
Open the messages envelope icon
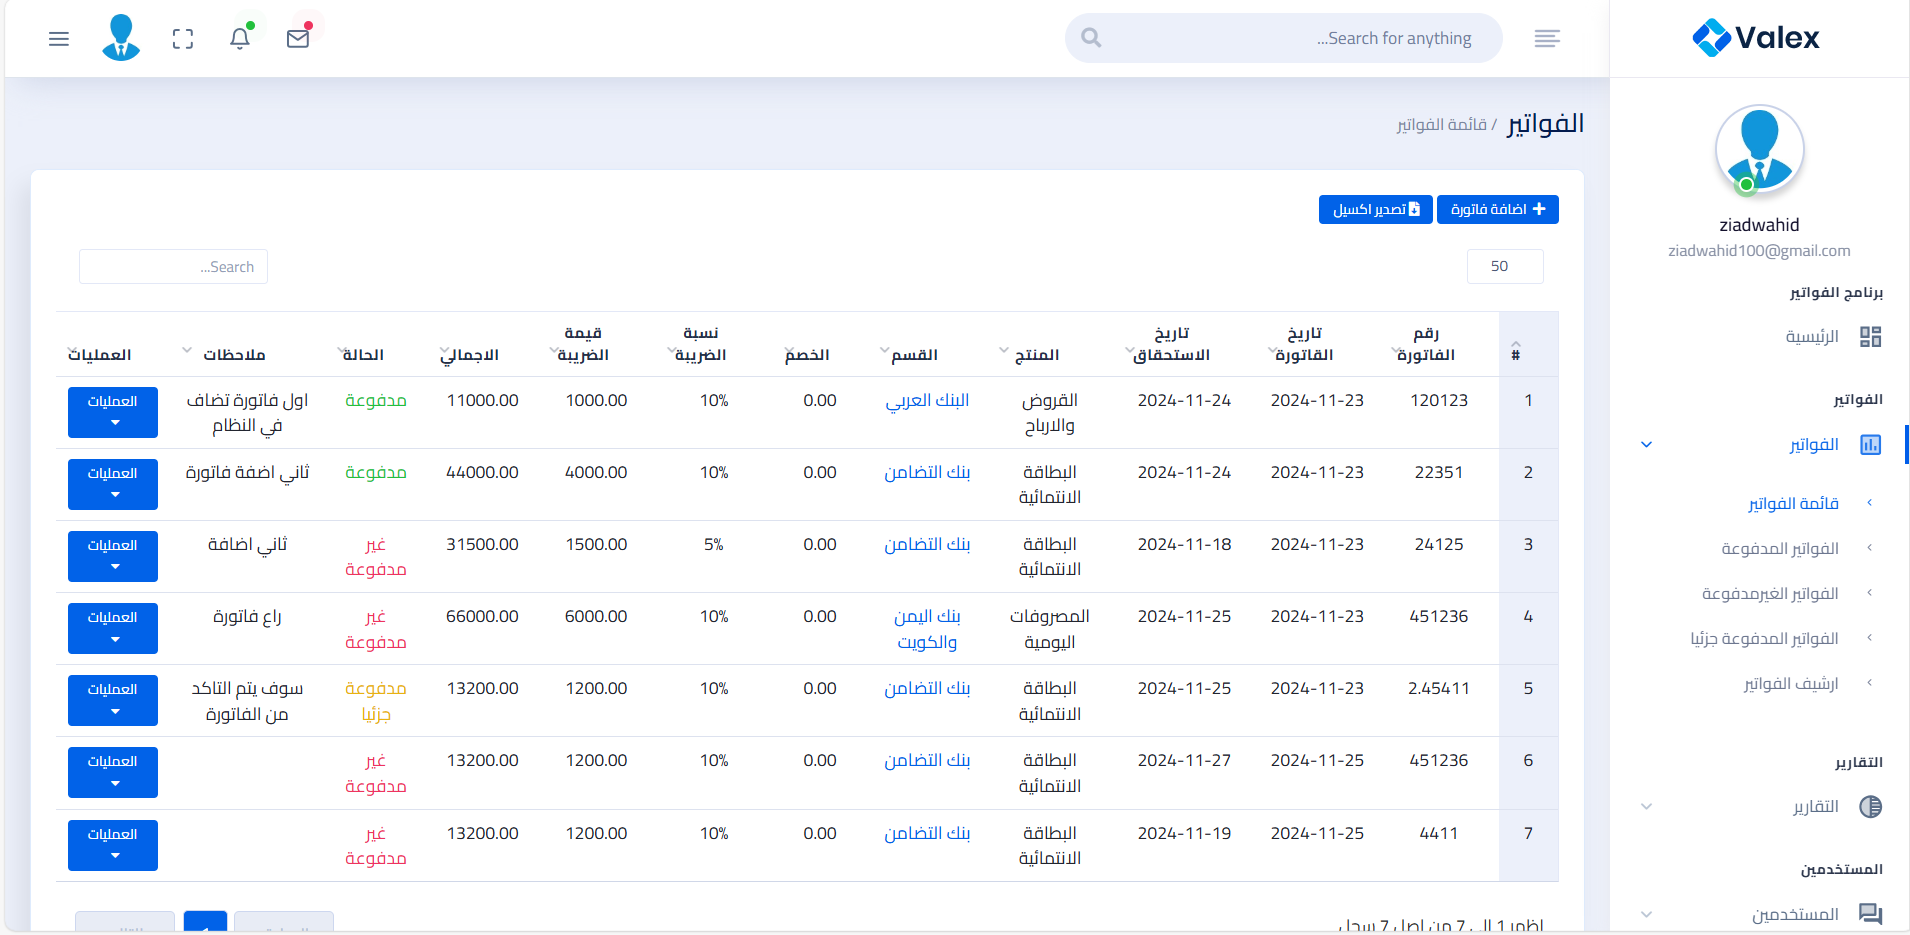pos(298,38)
